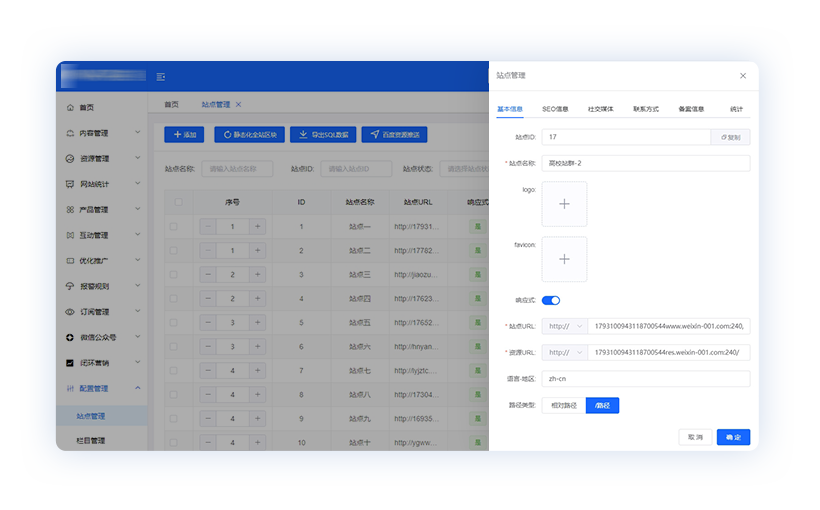Click 导出SQL数据 export button
The height and width of the screenshot is (510, 820).
click(323, 135)
